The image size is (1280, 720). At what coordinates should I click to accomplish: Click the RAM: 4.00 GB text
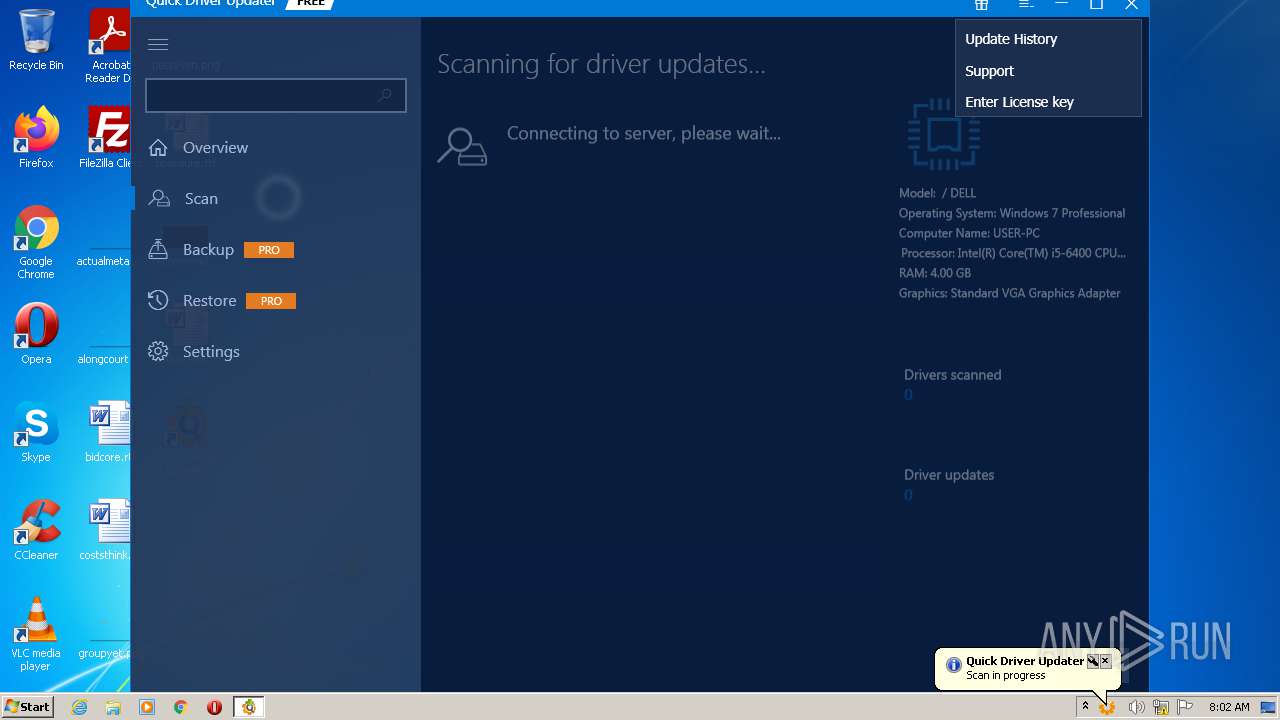[x=935, y=273]
